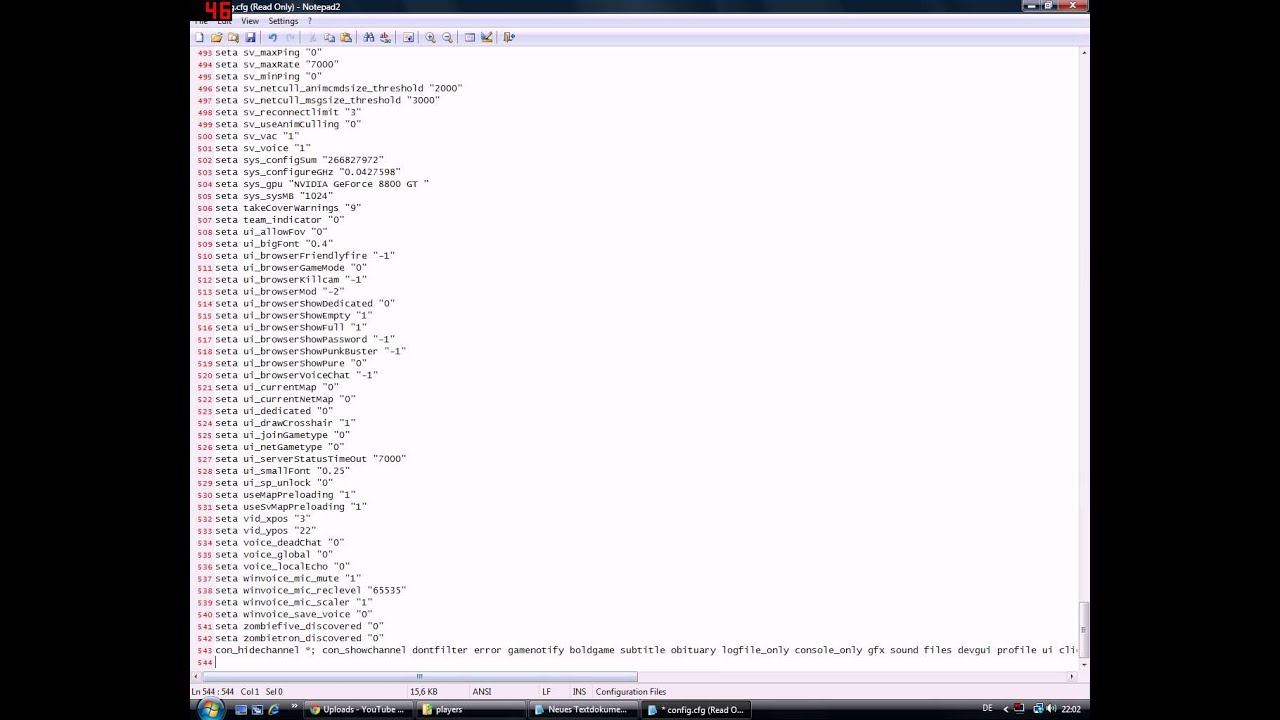Open the Windows Start orb
This screenshot has width=1280, height=720.
pos(211,709)
